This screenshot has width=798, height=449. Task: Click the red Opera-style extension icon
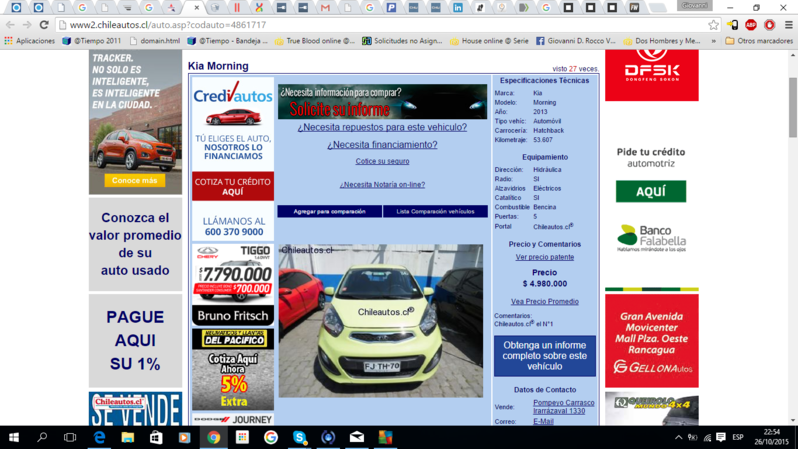(x=770, y=24)
